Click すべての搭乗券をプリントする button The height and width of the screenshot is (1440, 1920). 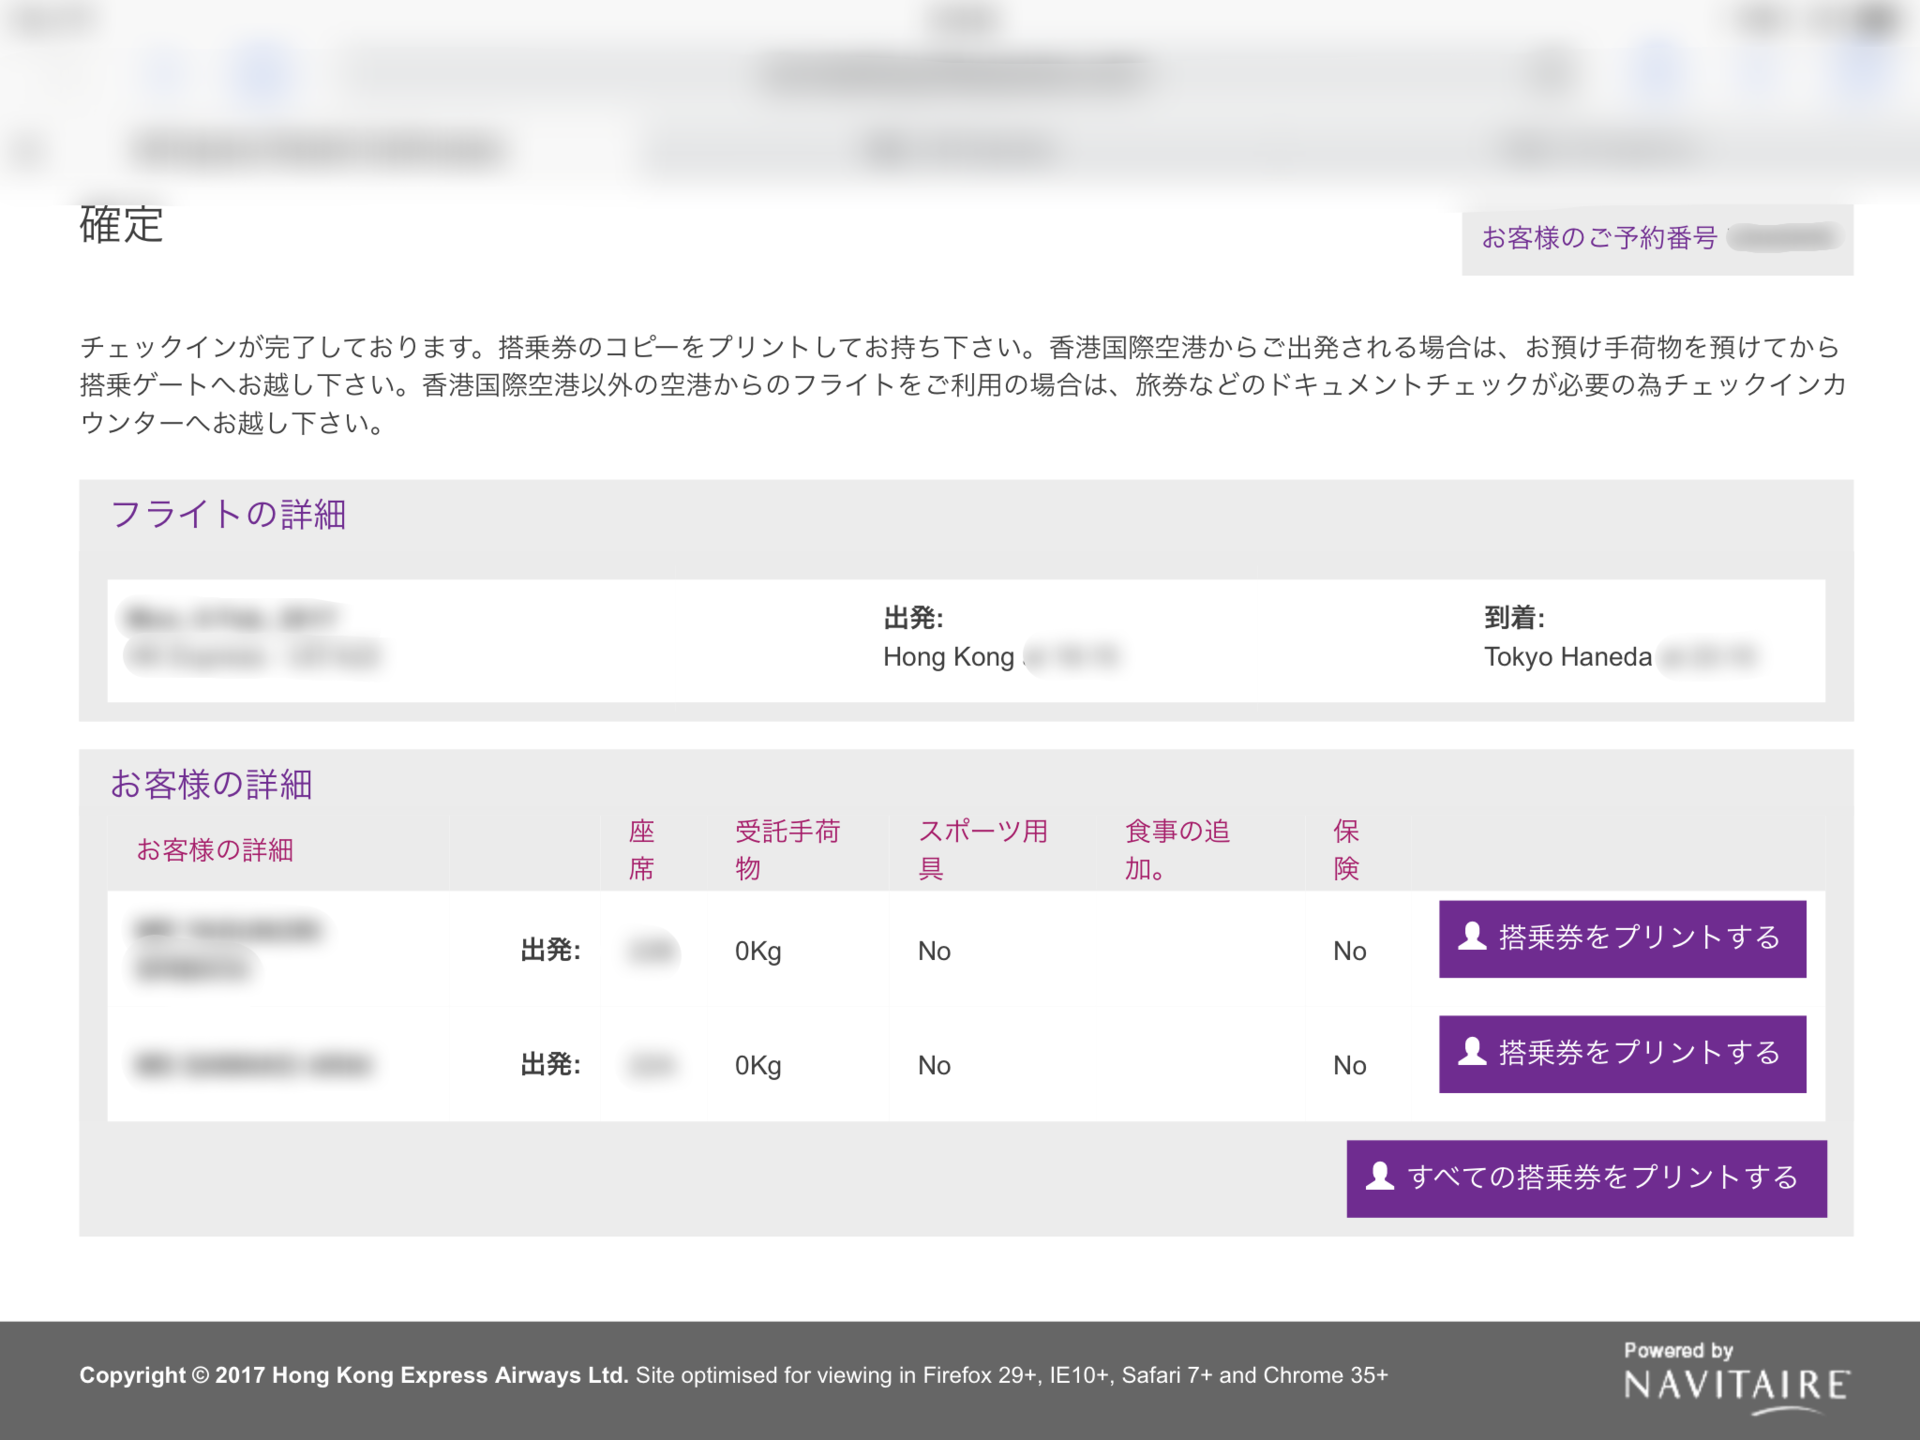(1586, 1178)
